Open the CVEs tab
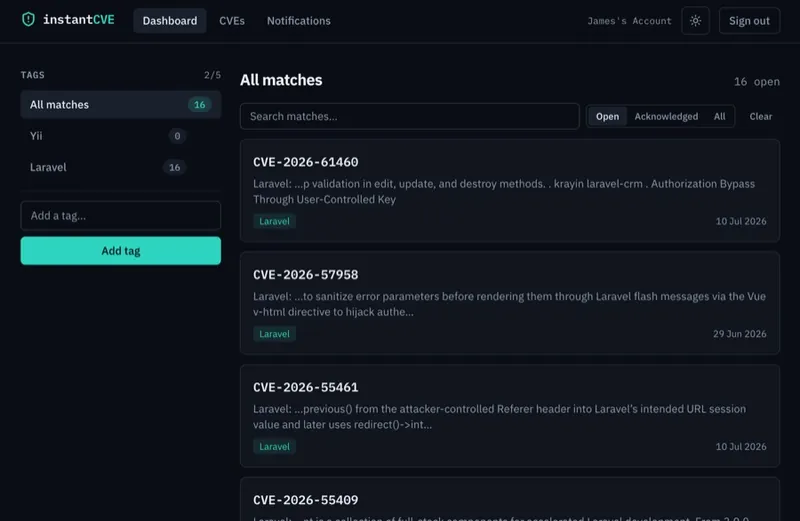 232,21
